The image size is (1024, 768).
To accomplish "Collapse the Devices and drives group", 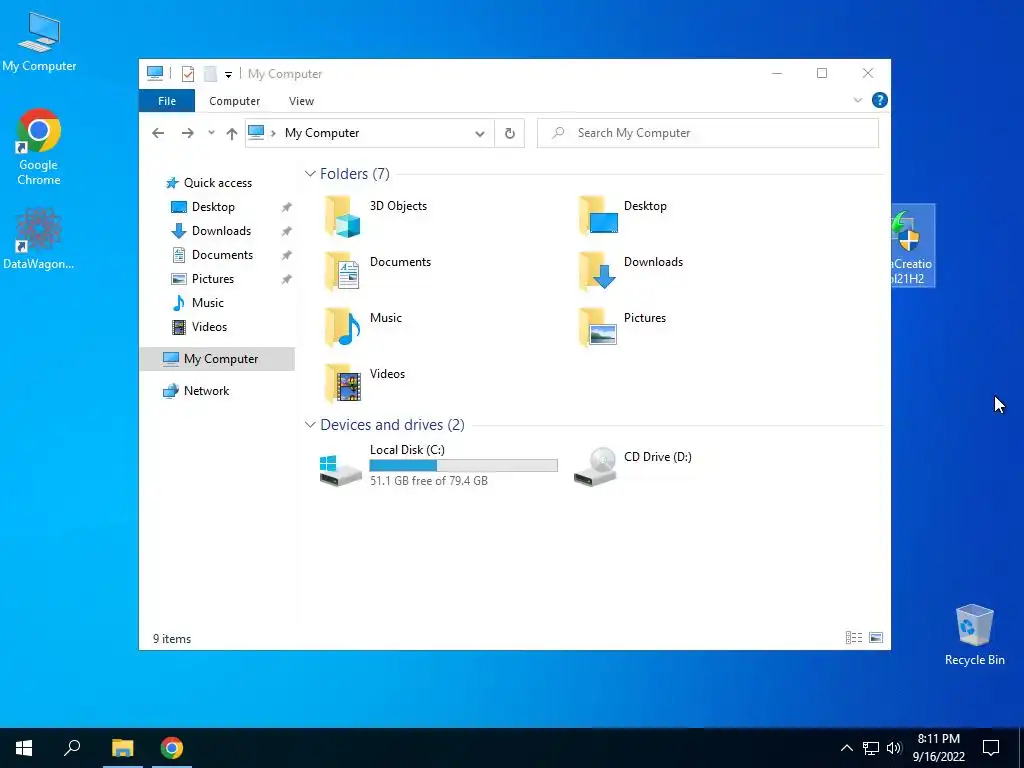I will (310, 425).
